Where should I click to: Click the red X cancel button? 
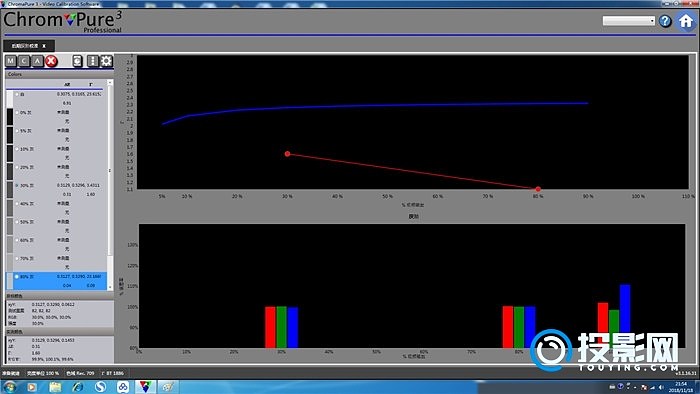[51, 61]
